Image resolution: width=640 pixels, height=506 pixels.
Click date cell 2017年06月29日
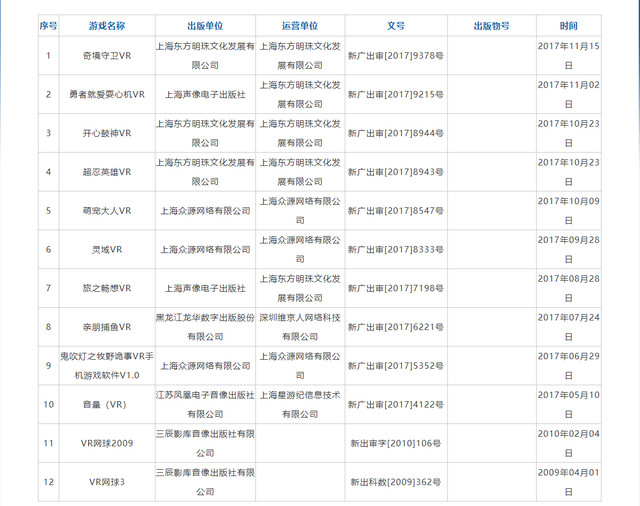569,366
